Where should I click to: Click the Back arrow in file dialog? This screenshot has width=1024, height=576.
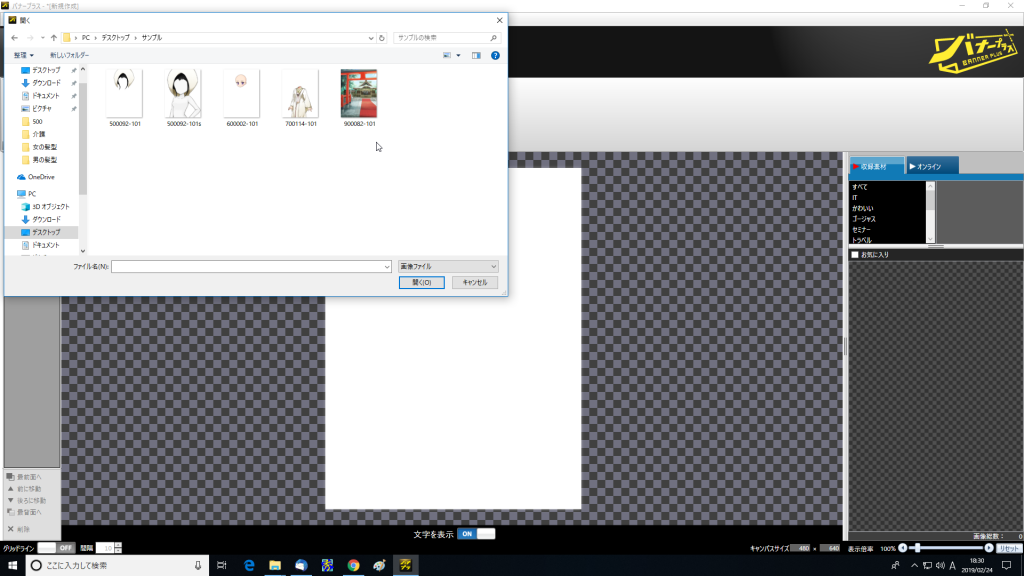point(14,38)
